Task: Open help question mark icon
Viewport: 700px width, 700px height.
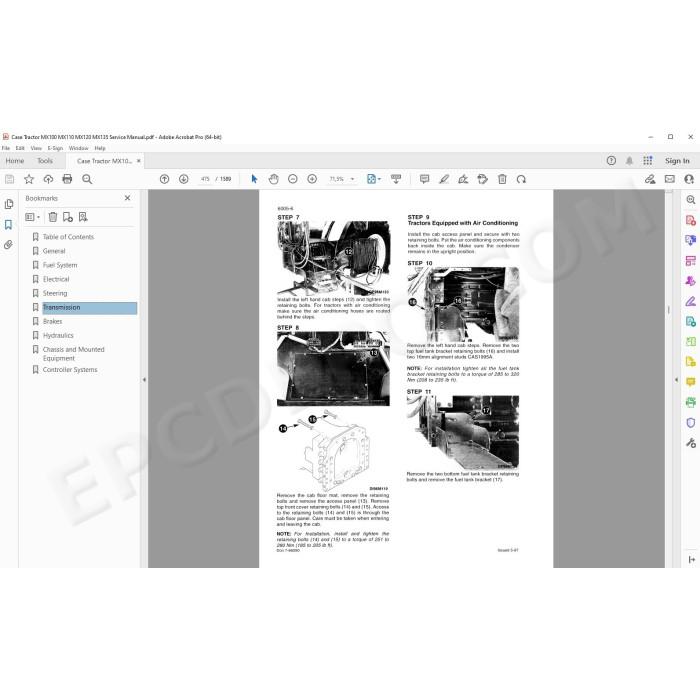Action: click(x=611, y=161)
